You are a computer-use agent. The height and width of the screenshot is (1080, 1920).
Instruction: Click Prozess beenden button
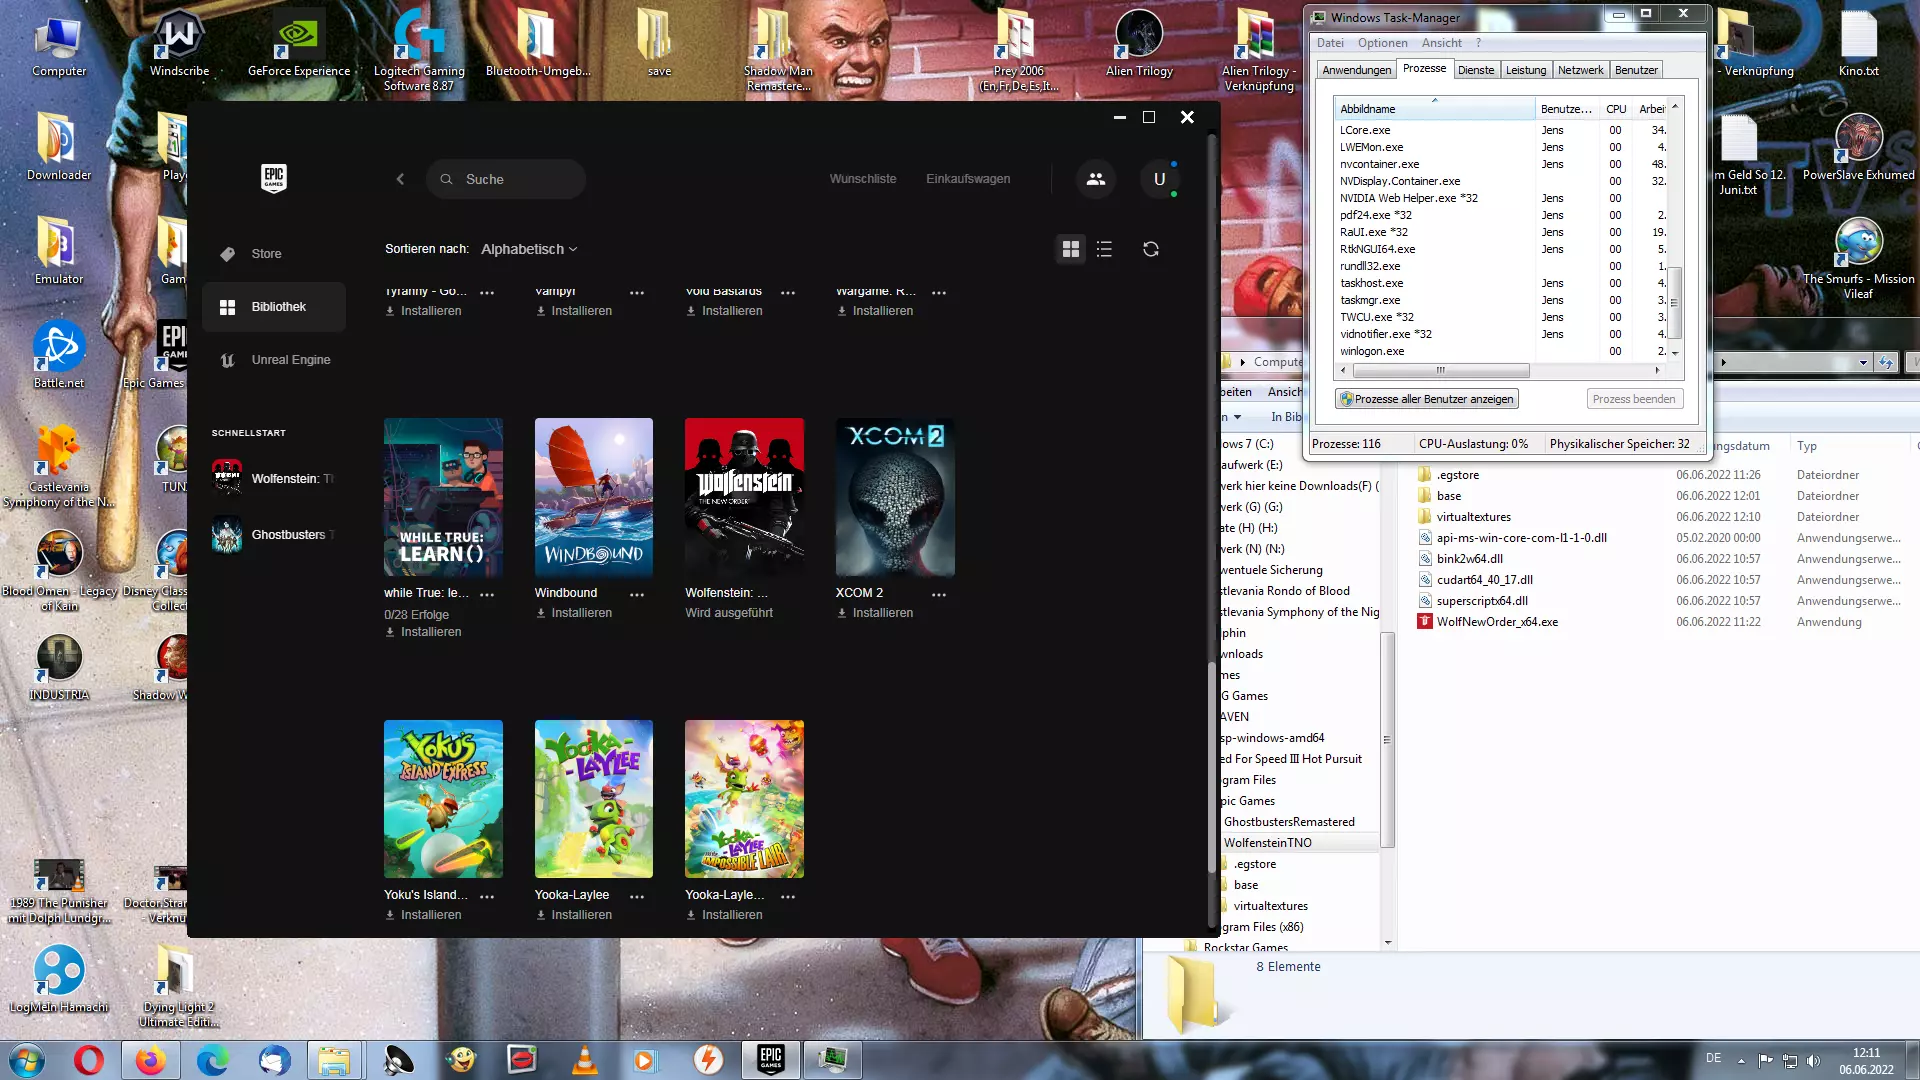pyautogui.click(x=1634, y=399)
